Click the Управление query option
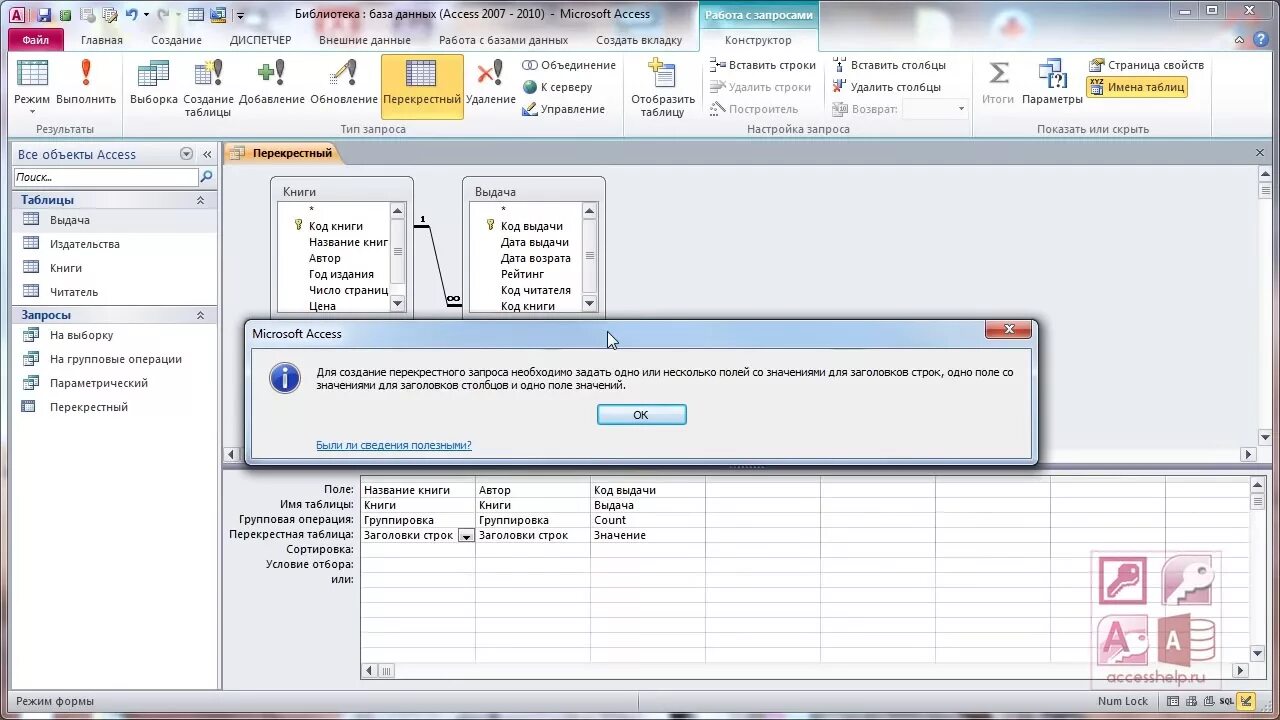Viewport: 1280px width, 720px height. click(563, 109)
